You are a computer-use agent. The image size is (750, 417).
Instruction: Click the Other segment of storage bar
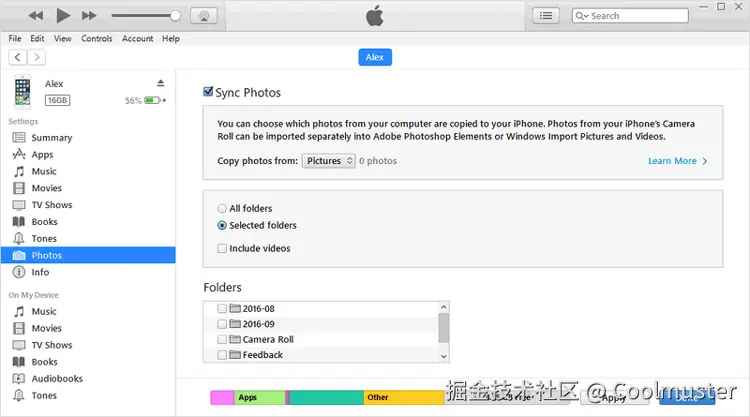(404, 397)
